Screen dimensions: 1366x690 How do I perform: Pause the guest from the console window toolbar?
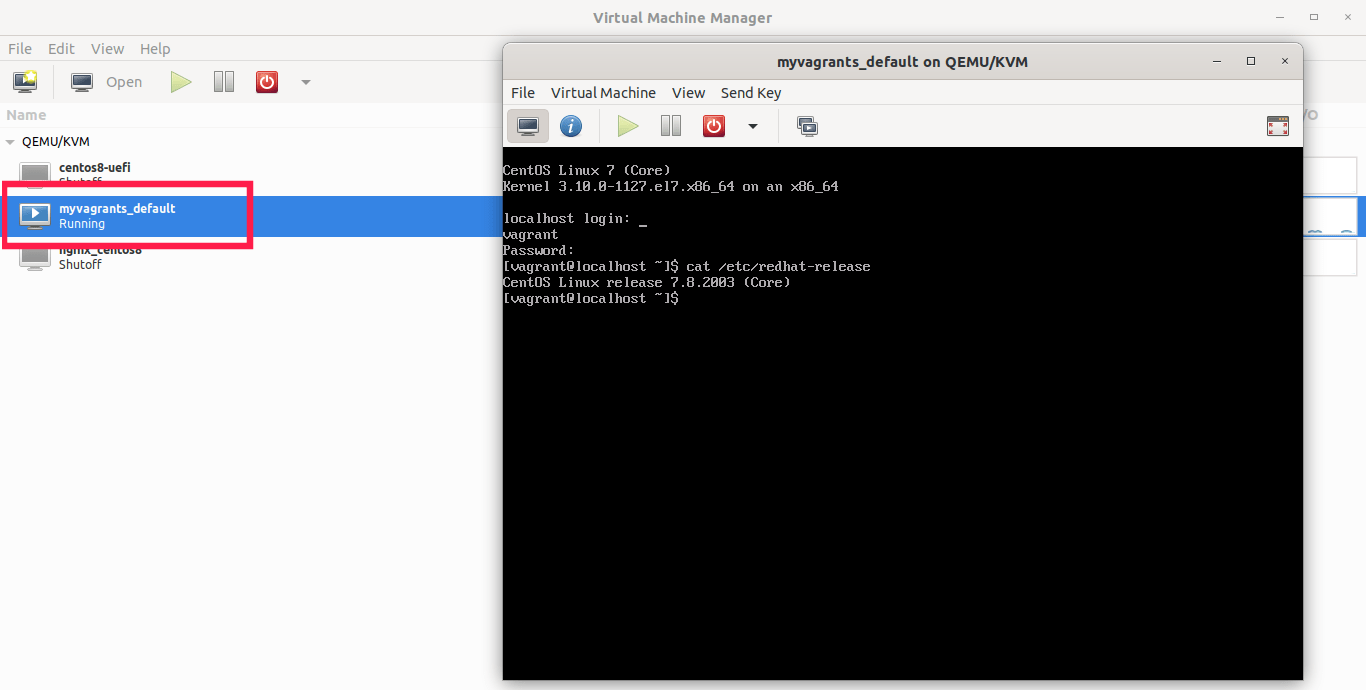(670, 125)
